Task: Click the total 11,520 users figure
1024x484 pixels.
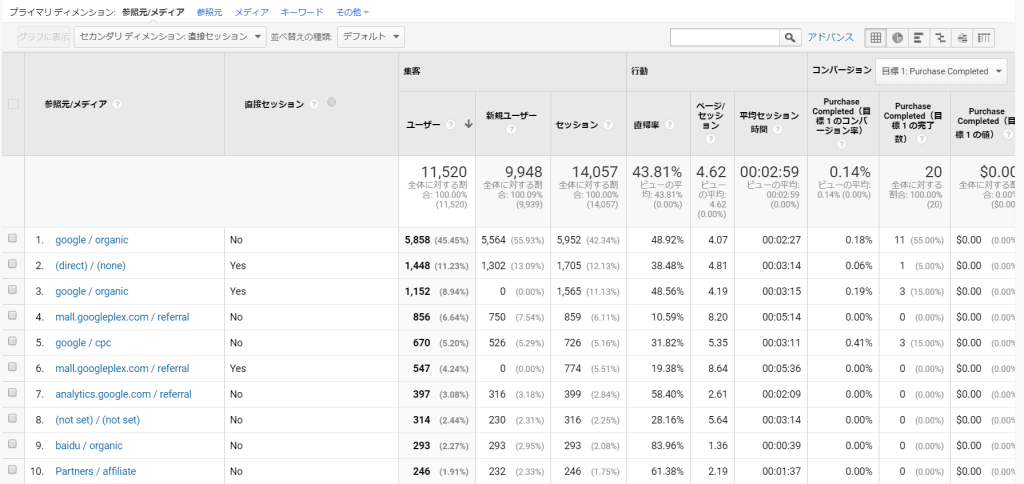Action: (x=444, y=172)
